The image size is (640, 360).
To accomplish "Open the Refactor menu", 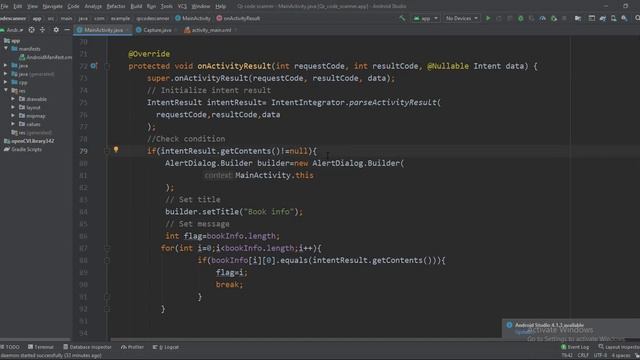I will point(116,6).
